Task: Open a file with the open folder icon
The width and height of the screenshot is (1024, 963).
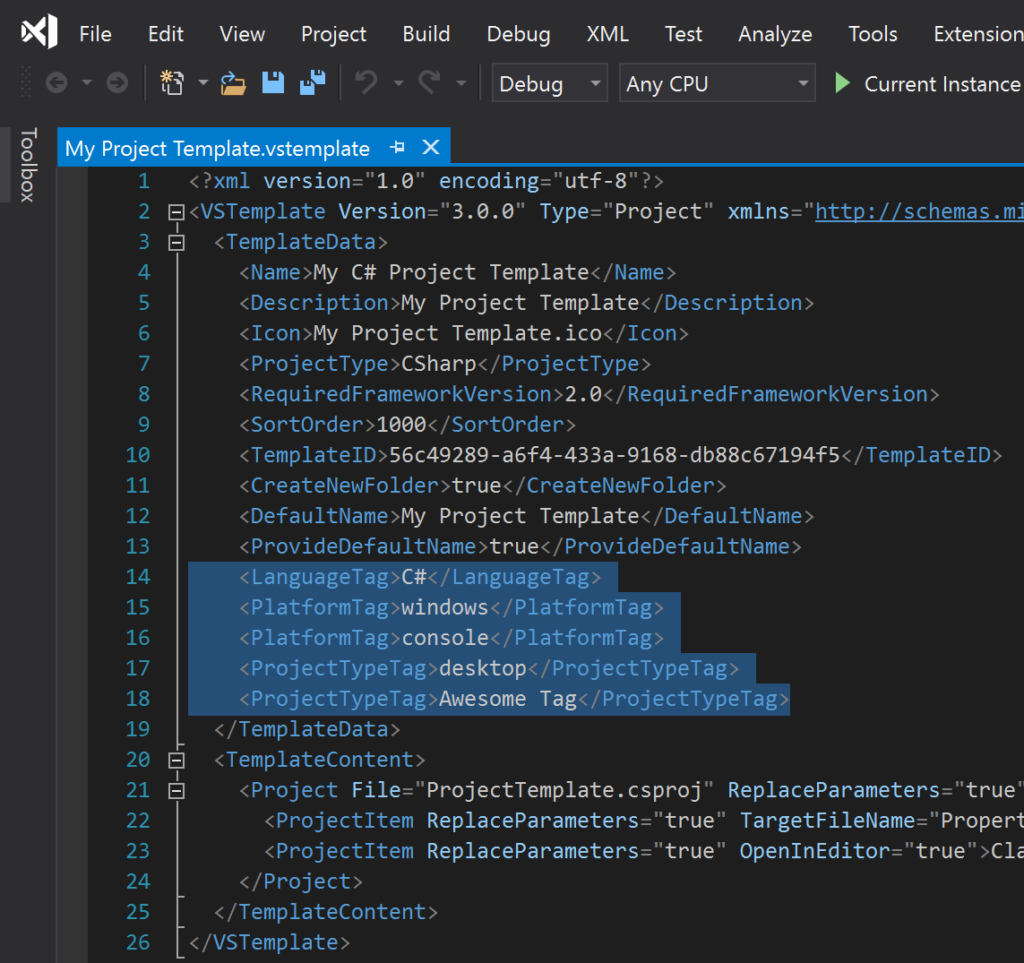Action: [x=233, y=83]
